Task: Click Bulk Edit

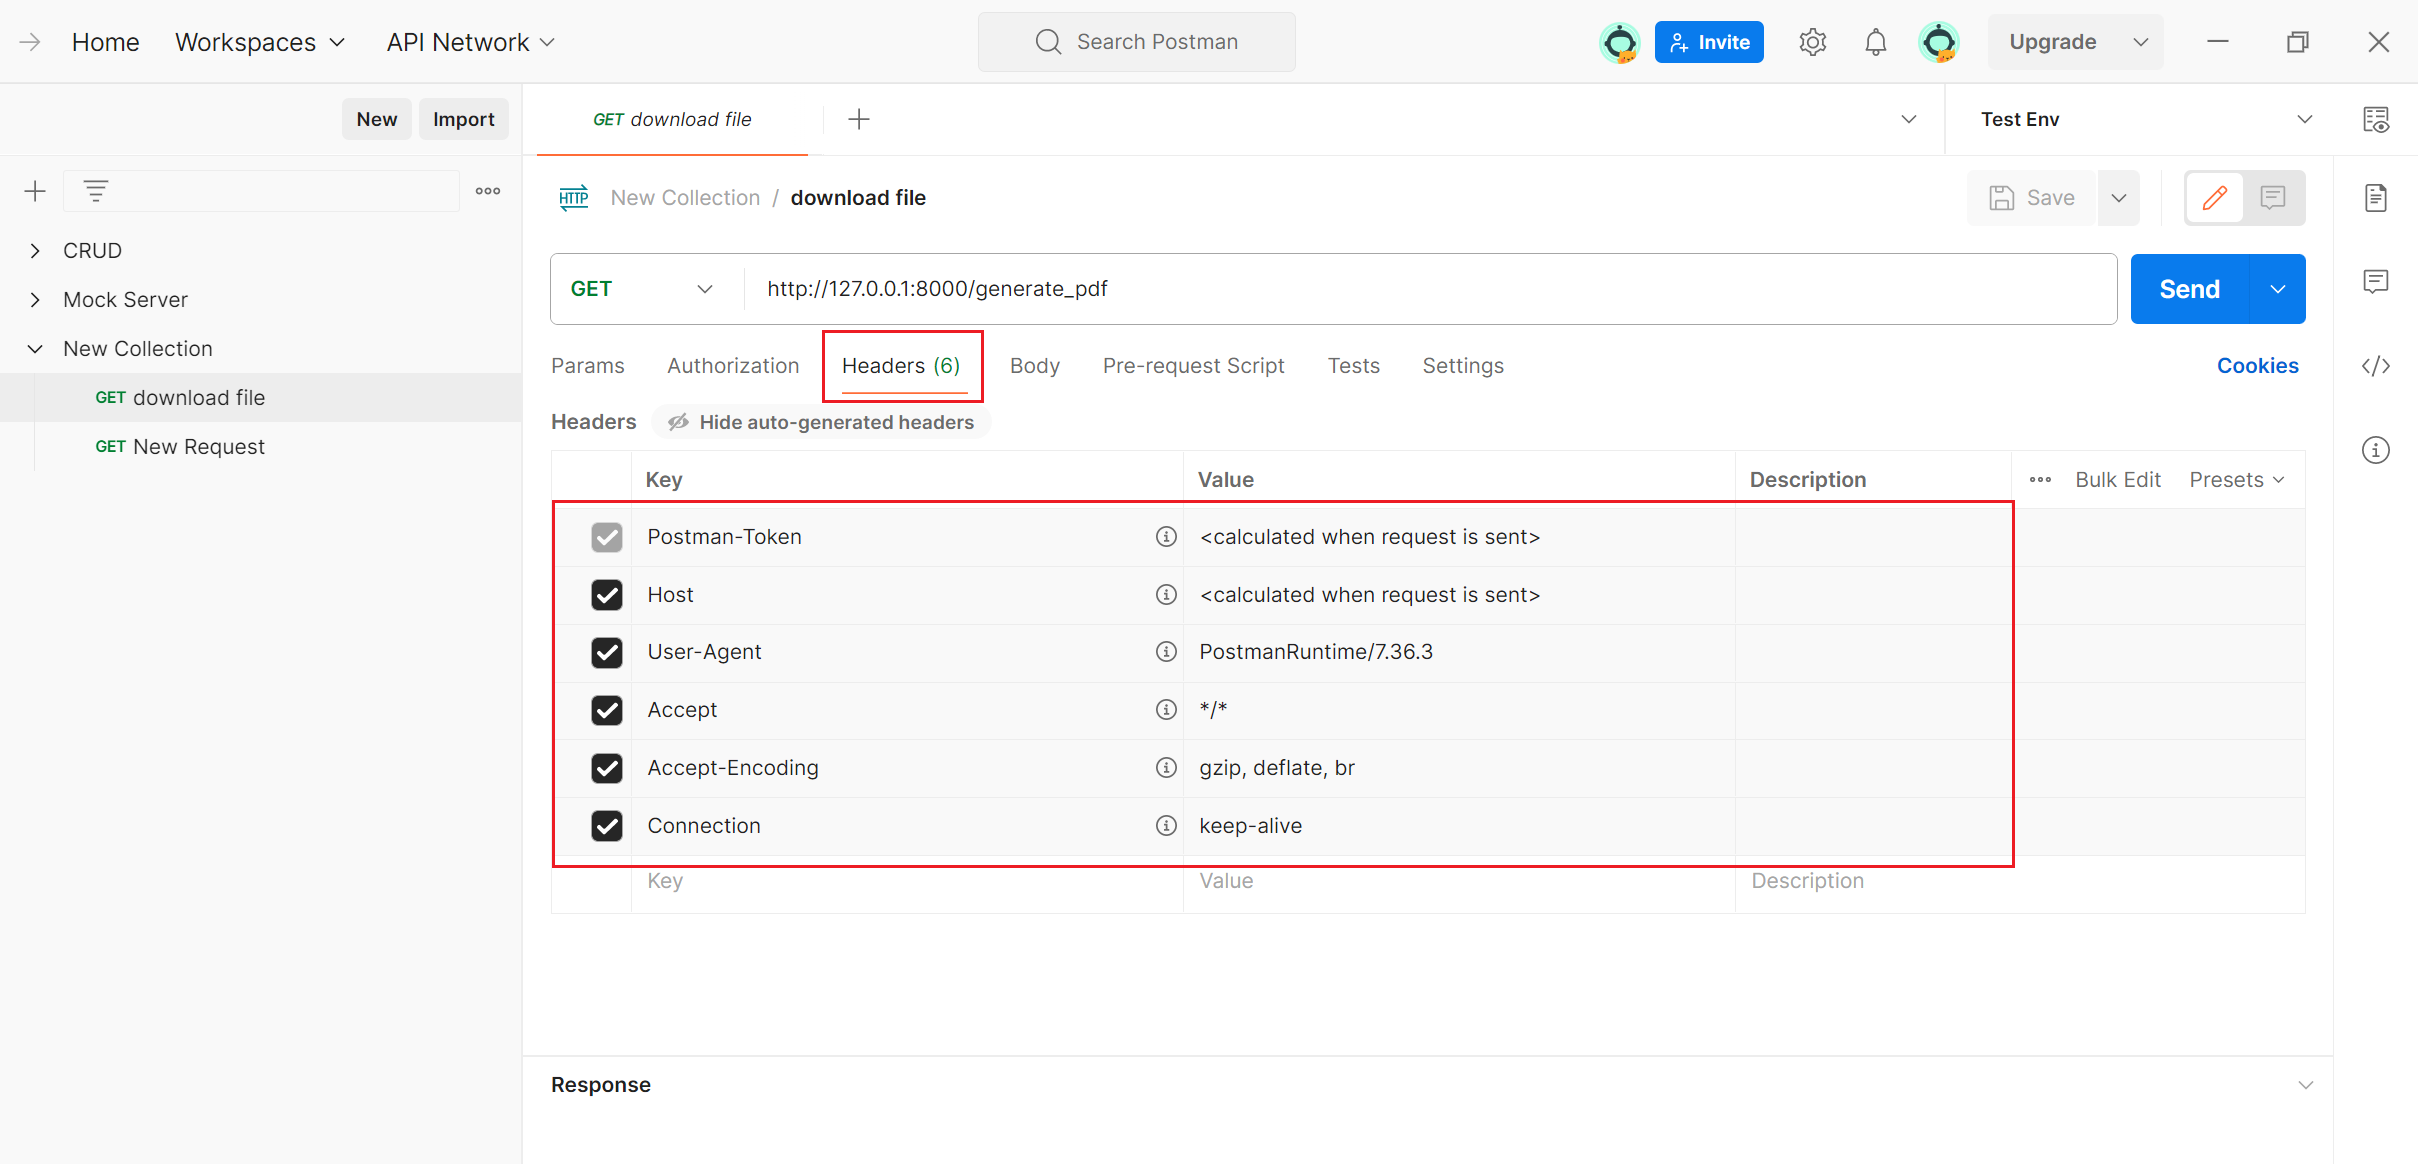Action: tap(2118, 480)
